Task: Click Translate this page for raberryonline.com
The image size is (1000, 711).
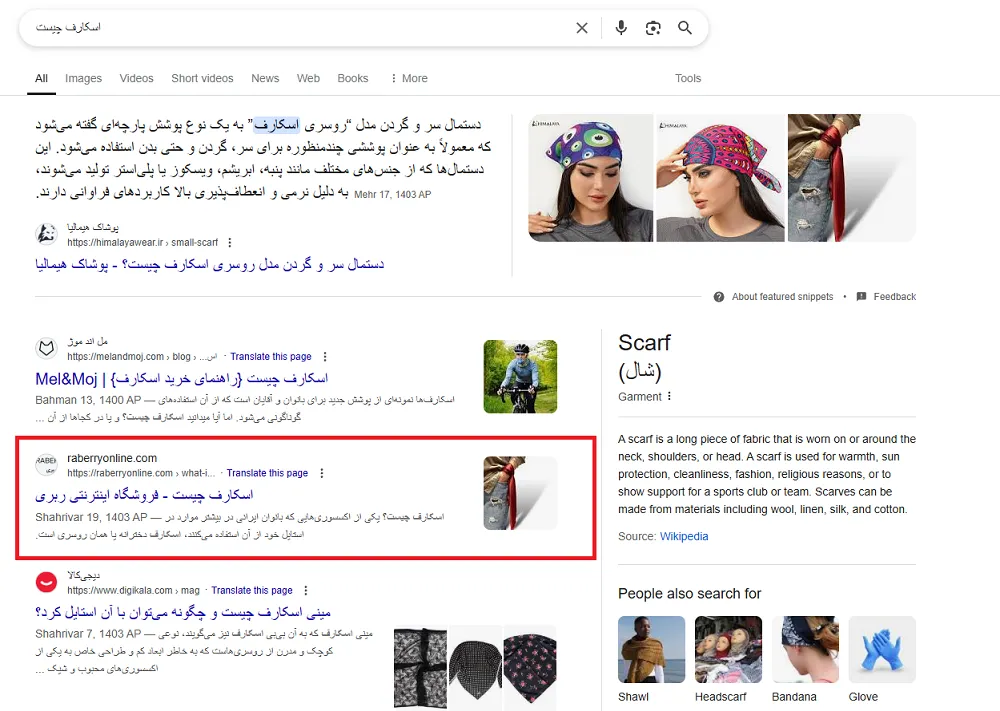Action: (267, 473)
